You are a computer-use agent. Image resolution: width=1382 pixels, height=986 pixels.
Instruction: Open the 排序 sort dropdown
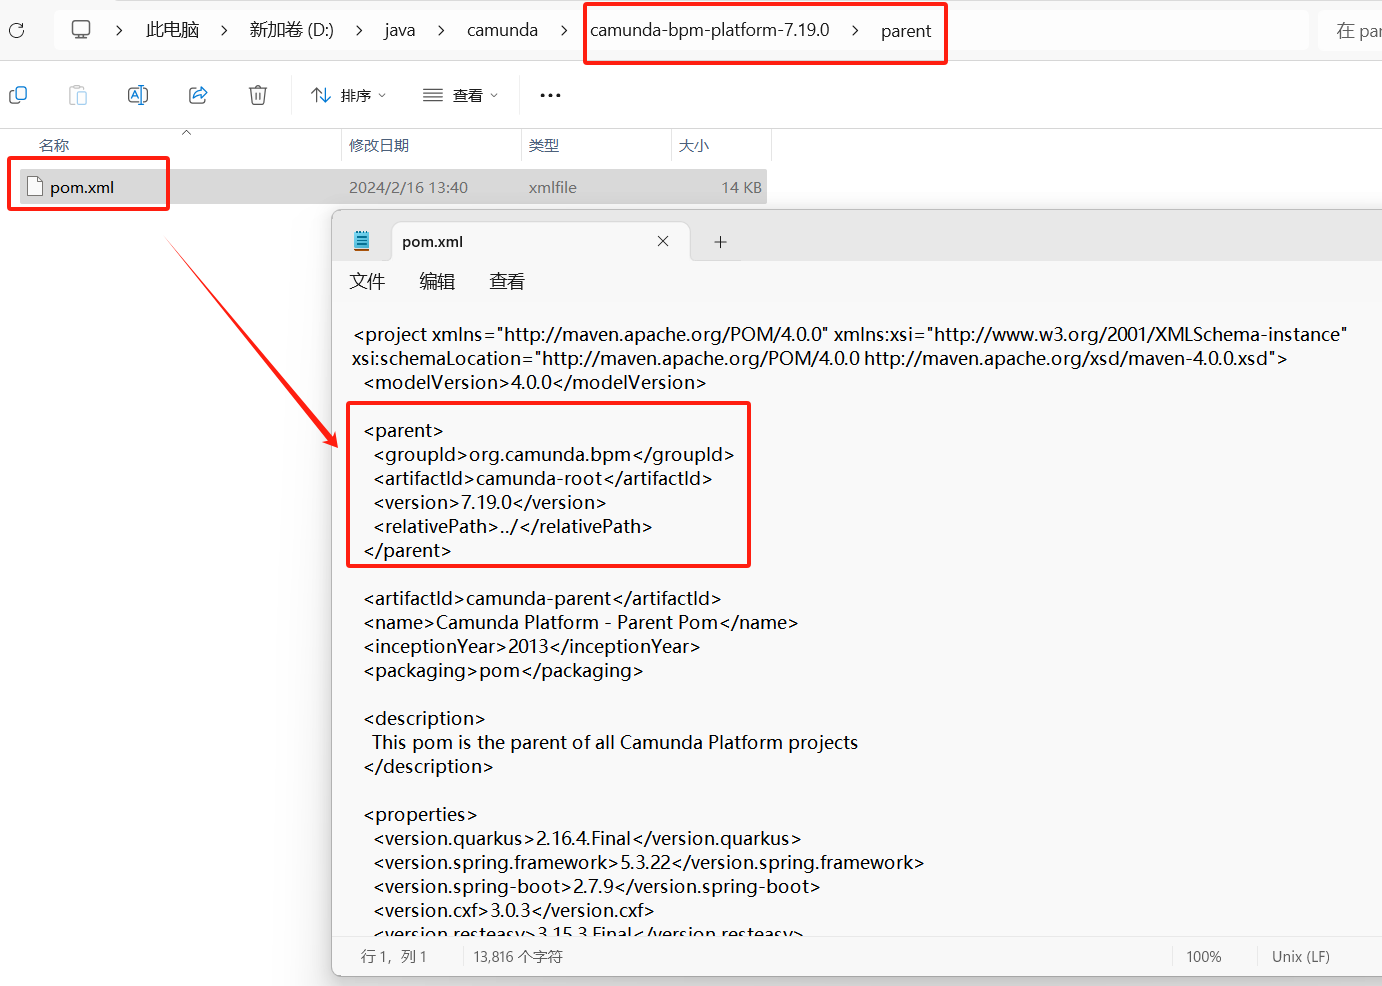348,95
